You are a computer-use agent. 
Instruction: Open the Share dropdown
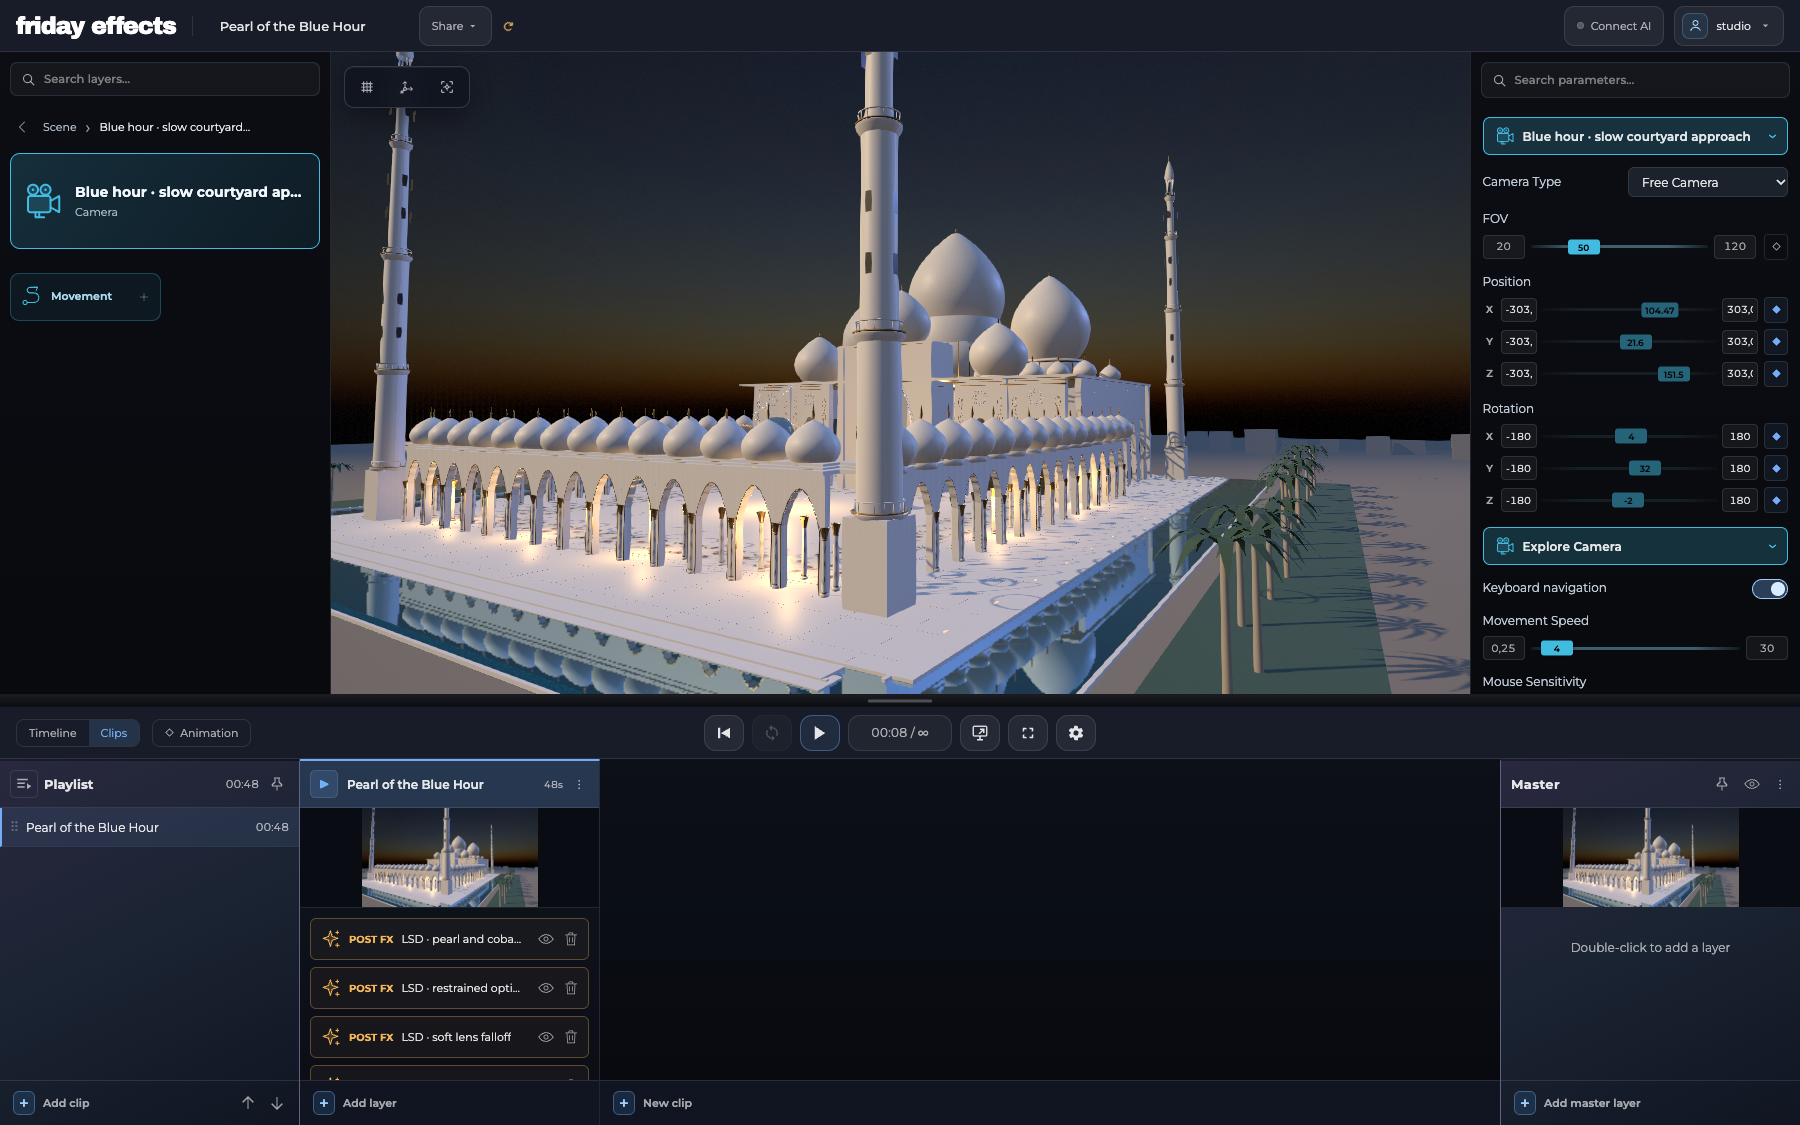[x=455, y=26]
